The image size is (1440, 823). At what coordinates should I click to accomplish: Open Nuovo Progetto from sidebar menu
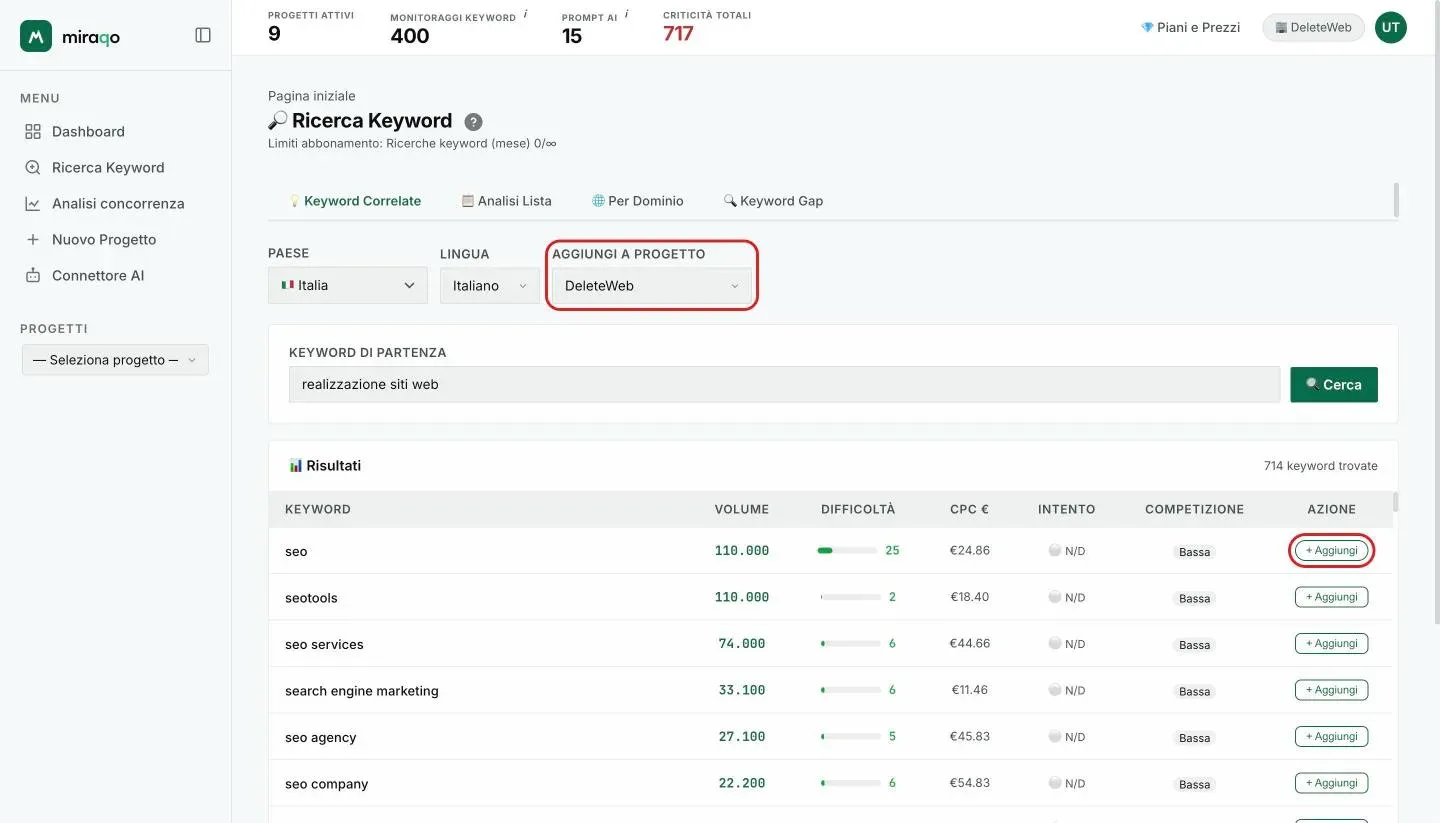pyautogui.click(x=104, y=239)
